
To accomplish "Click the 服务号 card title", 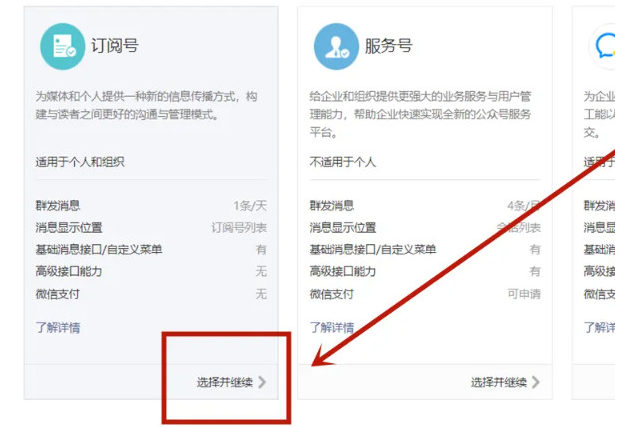I will (x=388, y=45).
